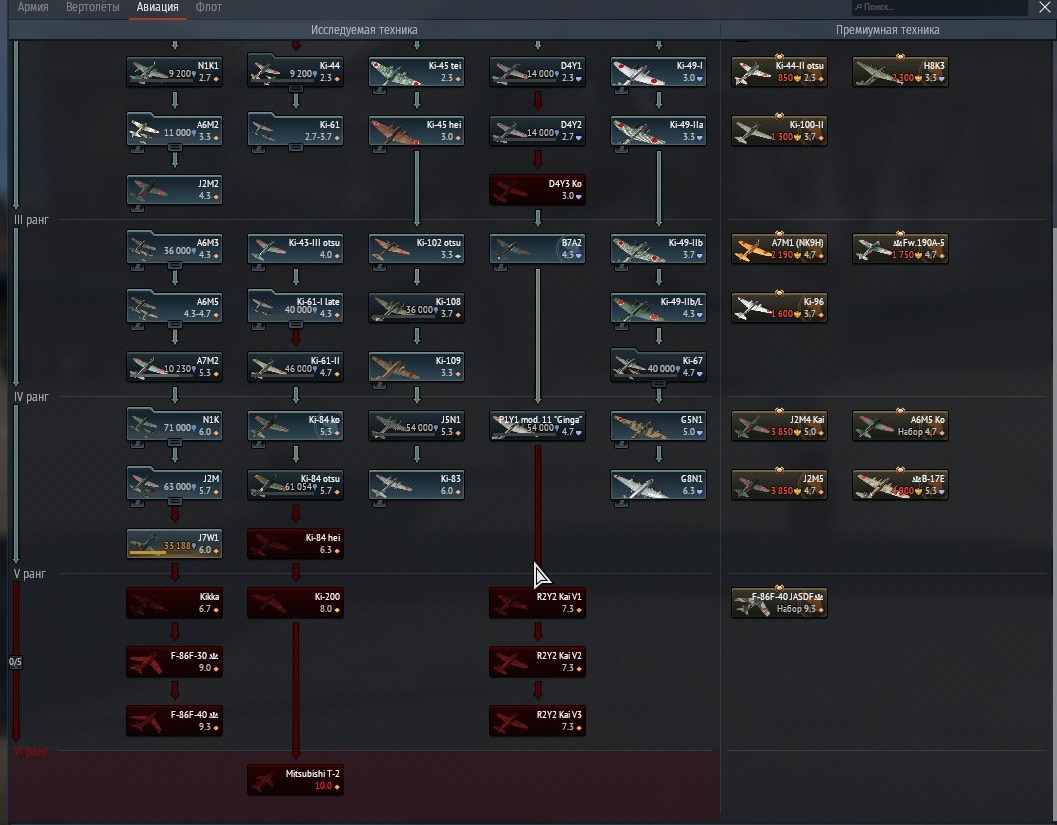The width and height of the screenshot is (1057, 825).
Task: Pick the Ki-45 tei aircraft
Action: [417, 71]
